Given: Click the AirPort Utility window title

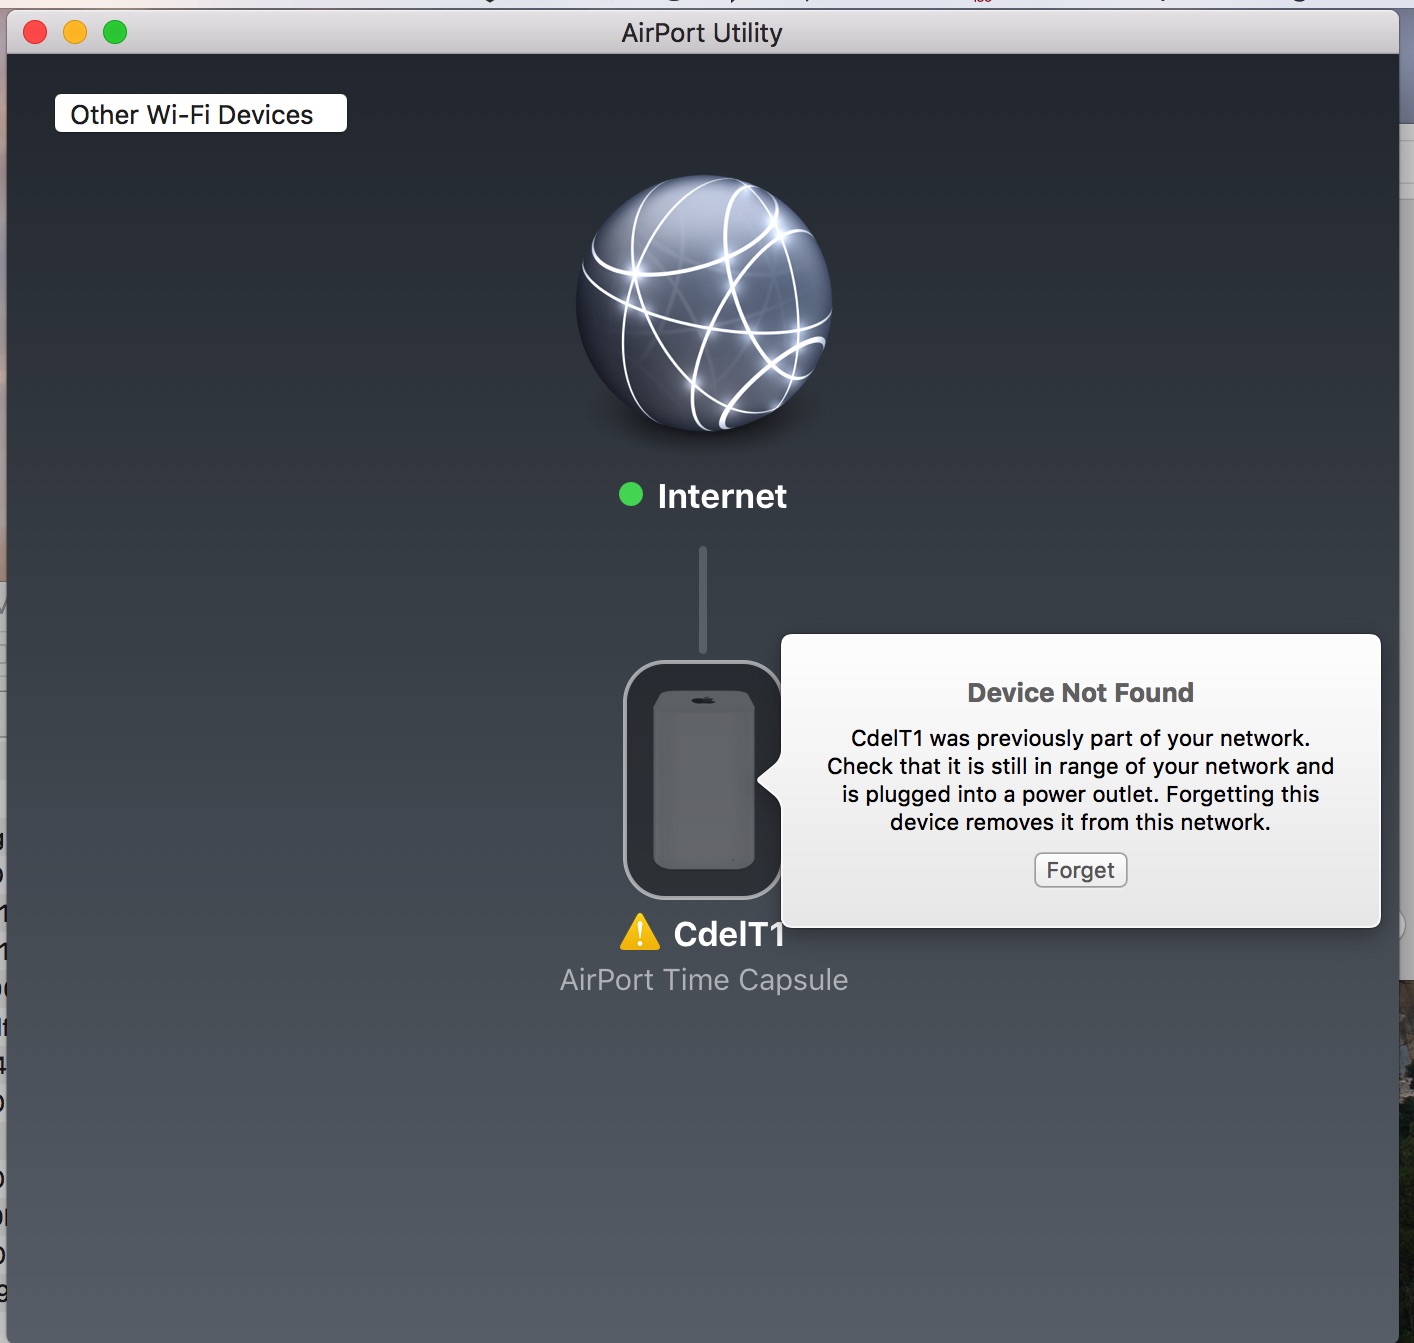Looking at the screenshot, I should (702, 33).
